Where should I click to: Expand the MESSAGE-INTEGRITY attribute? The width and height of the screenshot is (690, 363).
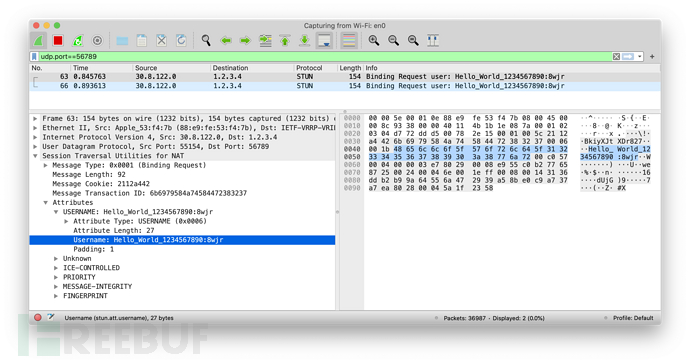(x=56, y=286)
